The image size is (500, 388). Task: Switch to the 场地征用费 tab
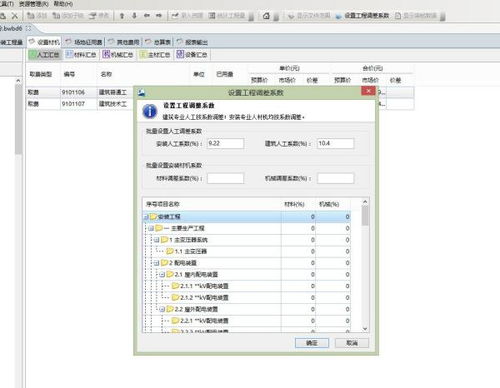click(x=84, y=42)
